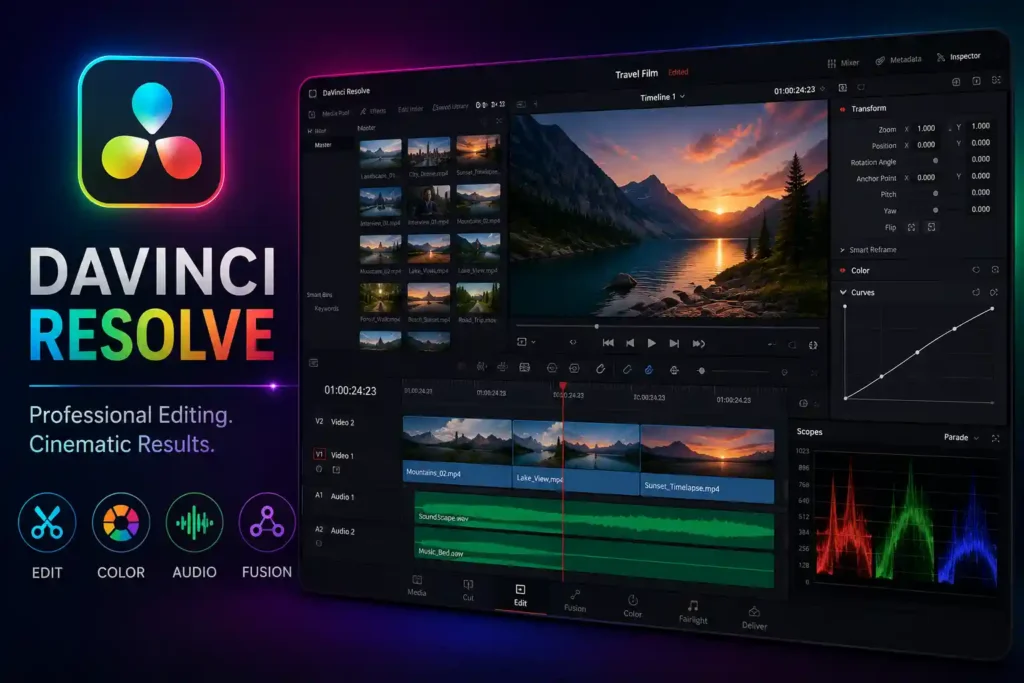Select the SoundScape.wav audio clip
The height and width of the screenshot is (683, 1024).
594,520
